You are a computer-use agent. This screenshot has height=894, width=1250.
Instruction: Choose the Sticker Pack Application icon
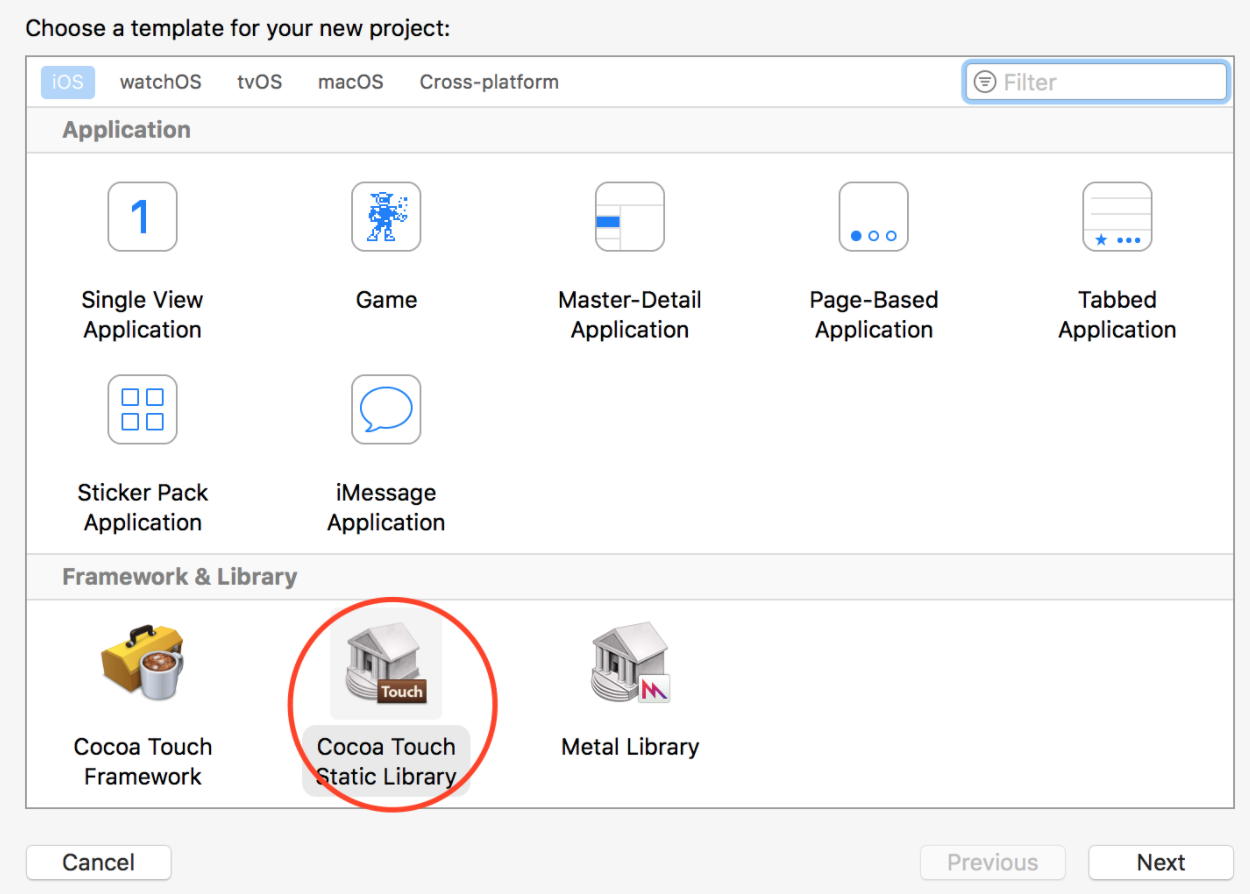(142, 409)
